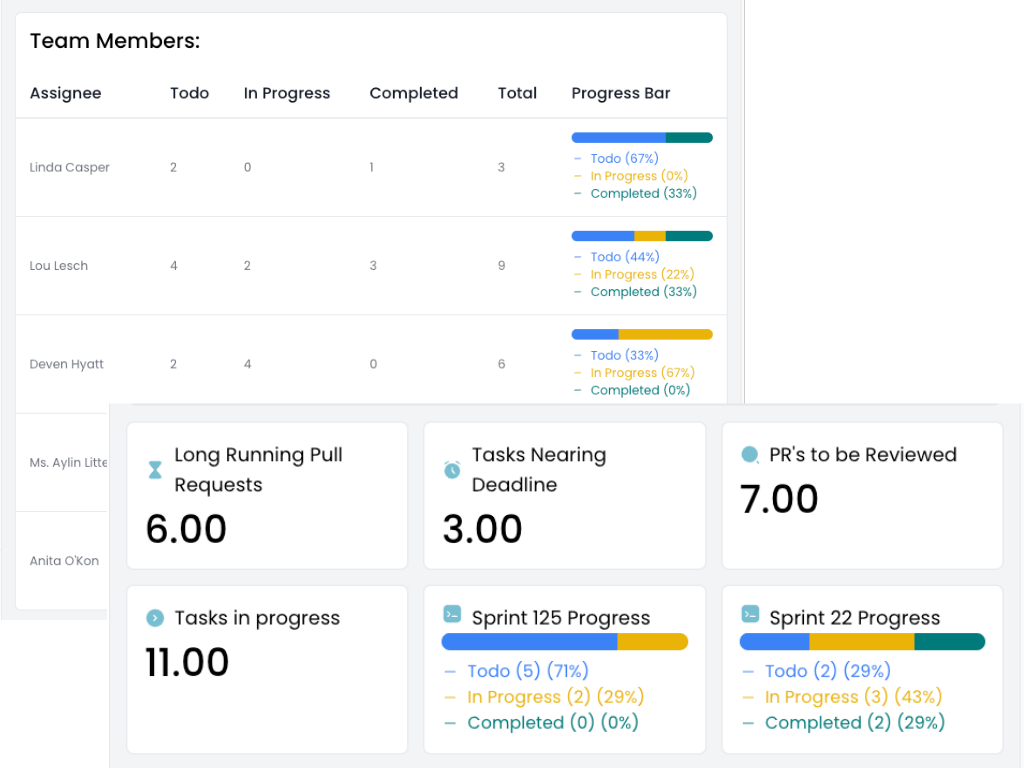Click Anita O'Kon in the team list
The width and height of the screenshot is (1024, 768).
coord(65,561)
